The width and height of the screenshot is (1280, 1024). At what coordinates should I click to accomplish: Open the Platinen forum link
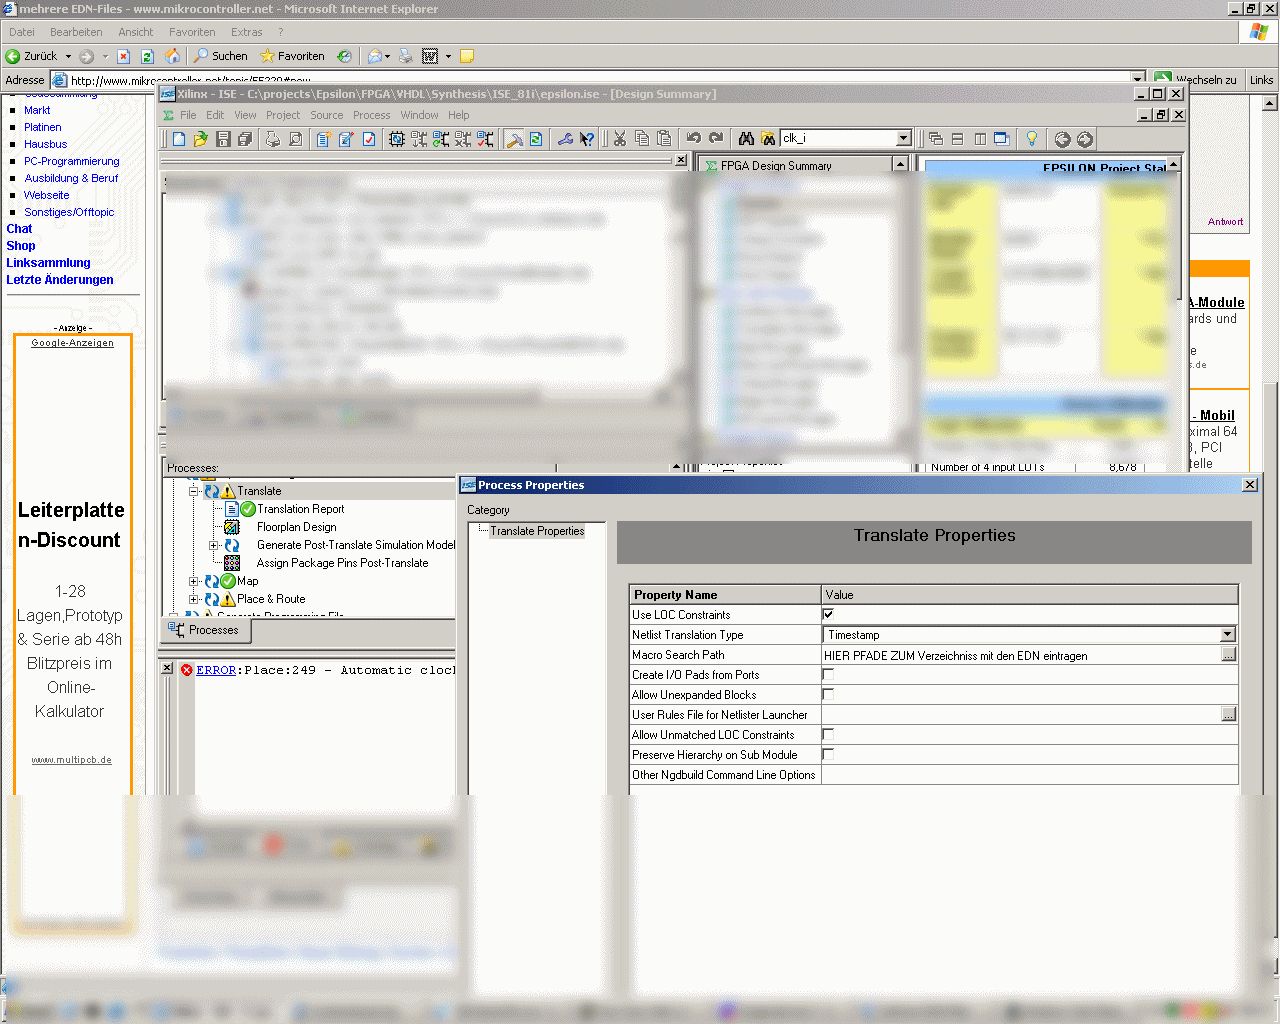pos(43,127)
